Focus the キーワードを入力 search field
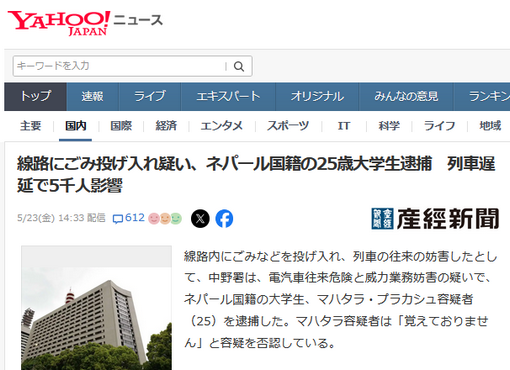 120,66
